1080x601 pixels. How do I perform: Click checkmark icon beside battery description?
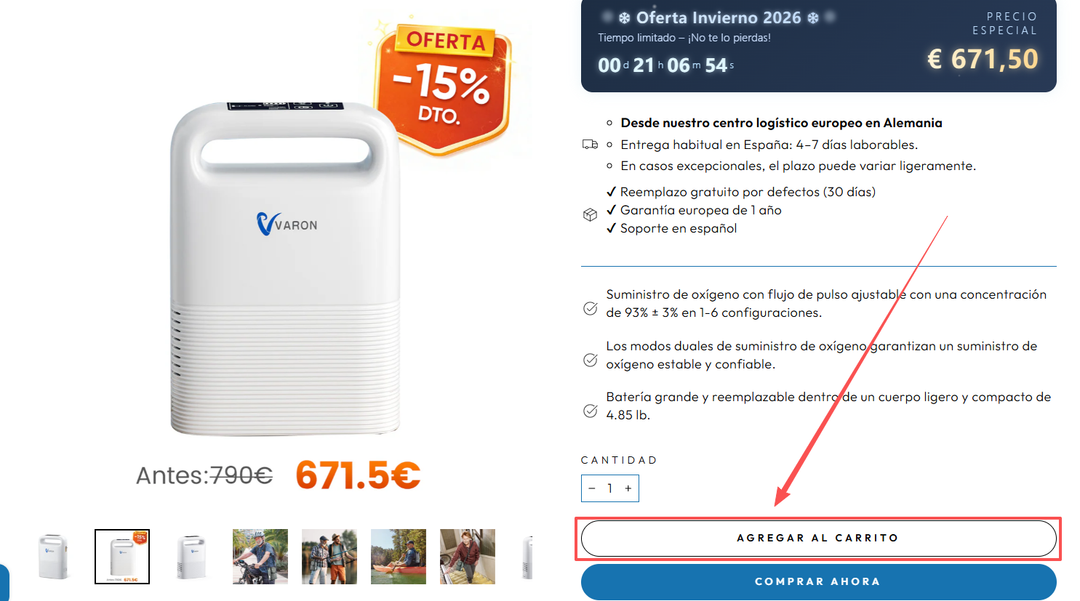590,411
